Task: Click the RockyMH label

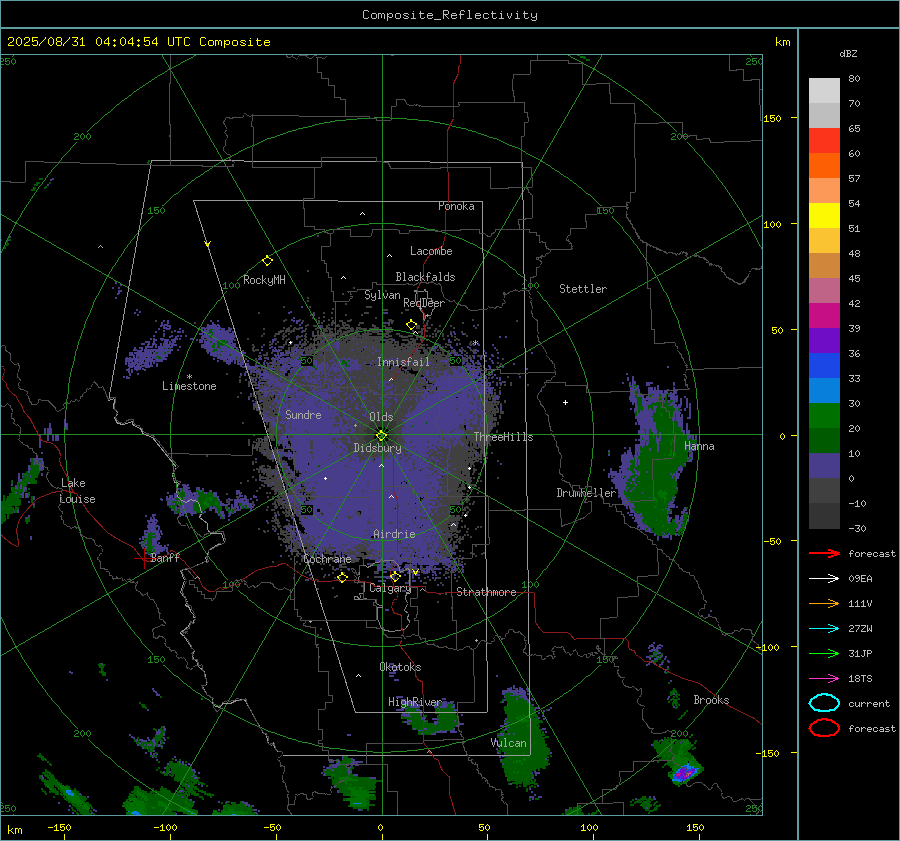Action: [x=264, y=280]
